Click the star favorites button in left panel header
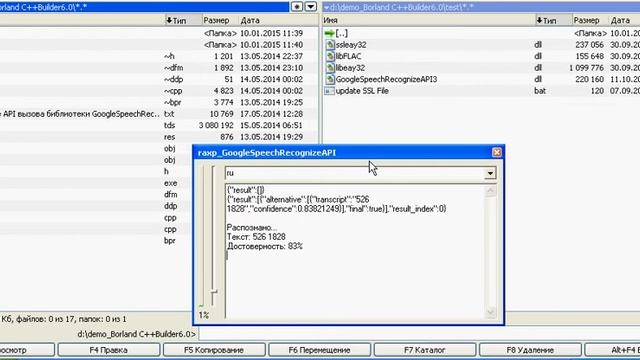 pyautogui.click(x=297, y=7)
